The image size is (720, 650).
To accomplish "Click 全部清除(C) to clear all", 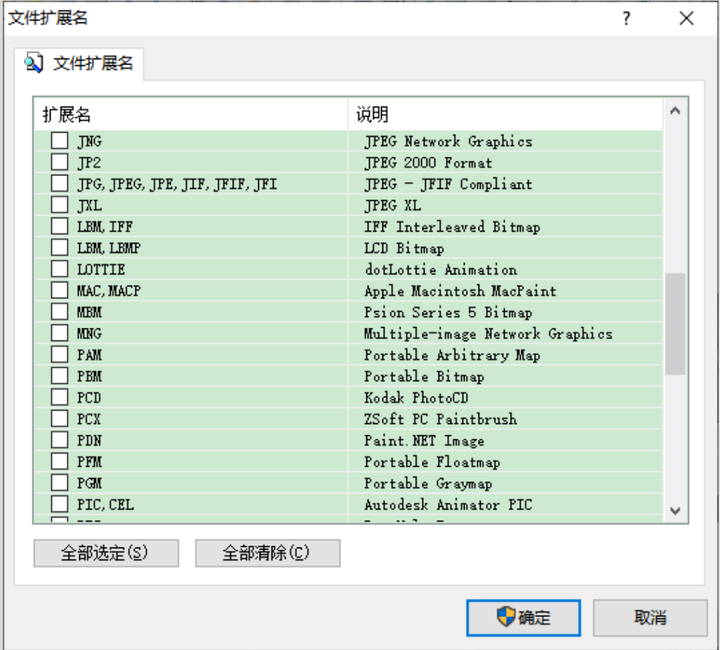I will (268, 553).
